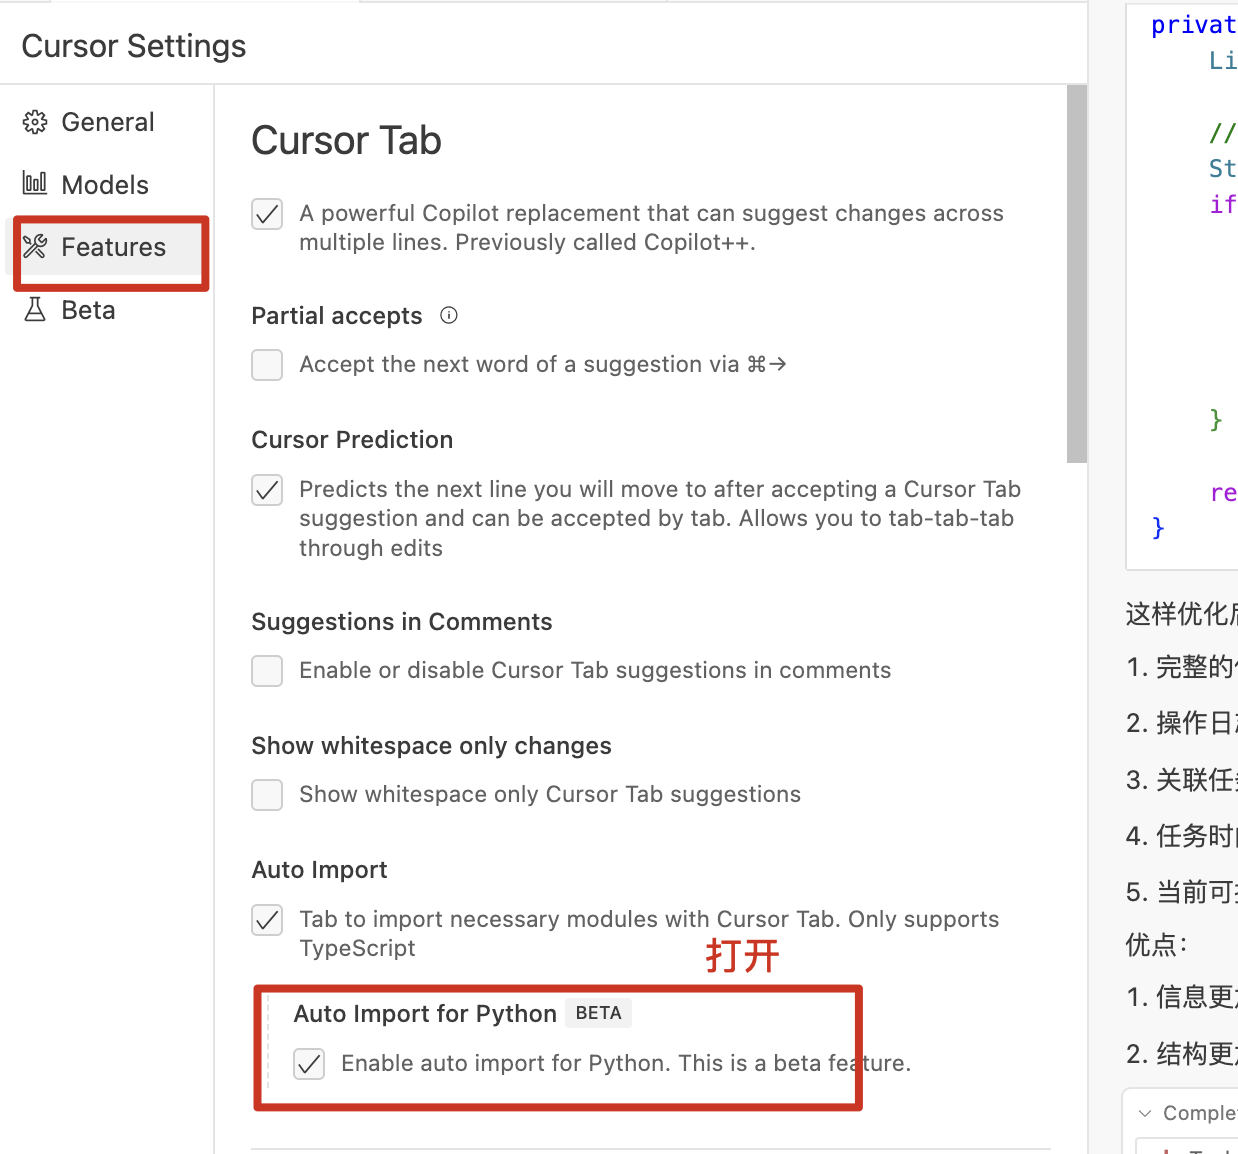Open the General settings section
Viewport: 1238px width, 1154px height.
pyautogui.click(x=107, y=122)
